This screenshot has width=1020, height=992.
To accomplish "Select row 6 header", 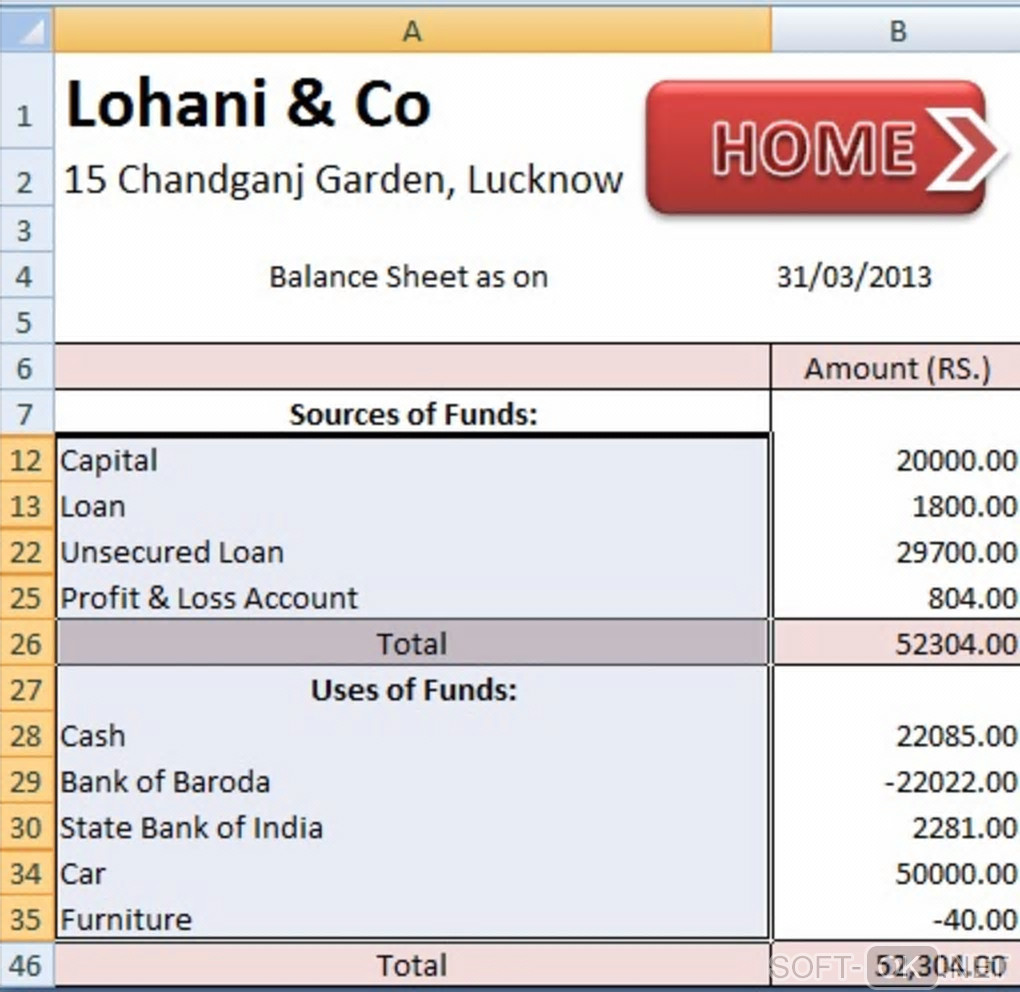I will 27,368.
